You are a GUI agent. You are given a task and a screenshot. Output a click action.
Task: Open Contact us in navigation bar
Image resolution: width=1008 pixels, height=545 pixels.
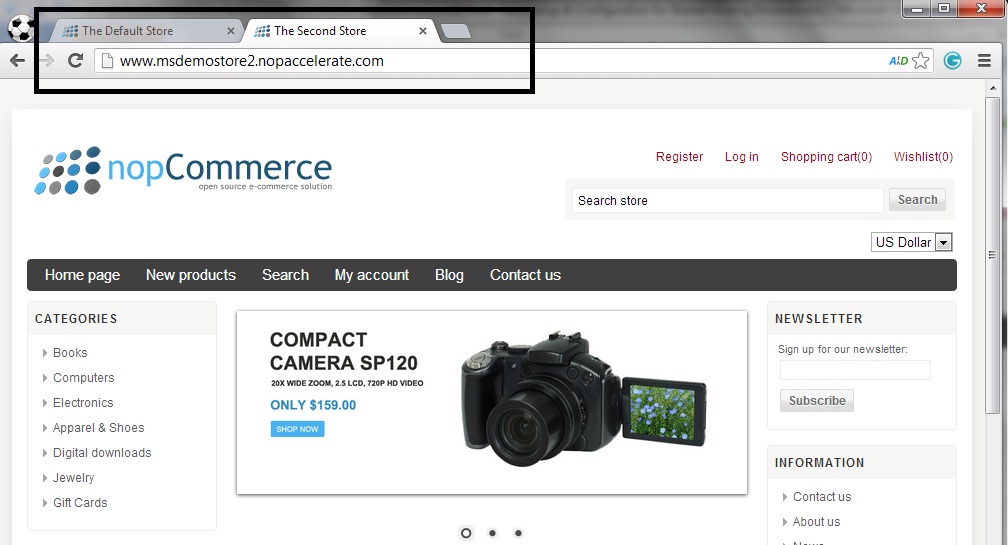tap(525, 275)
